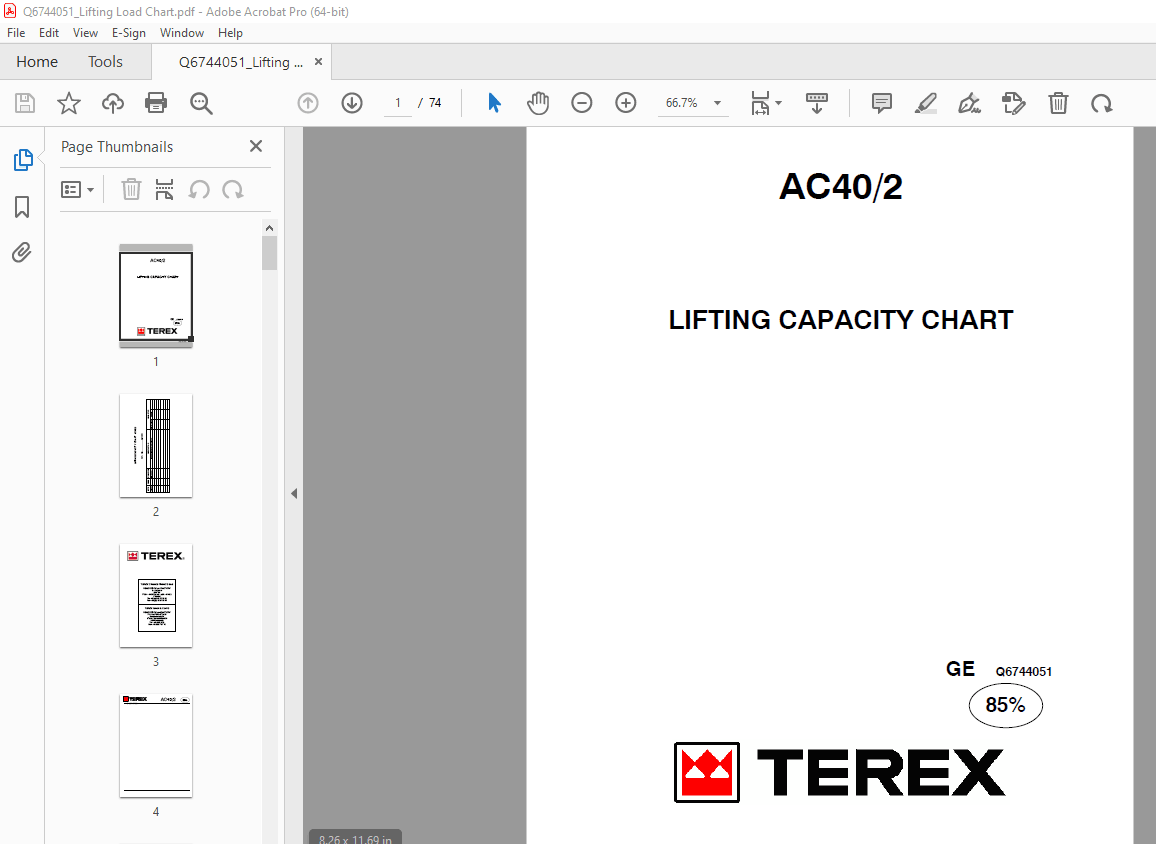This screenshot has width=1156, height=844.
Task: Print the lifting capacity chart document
Action: point(156,103)
